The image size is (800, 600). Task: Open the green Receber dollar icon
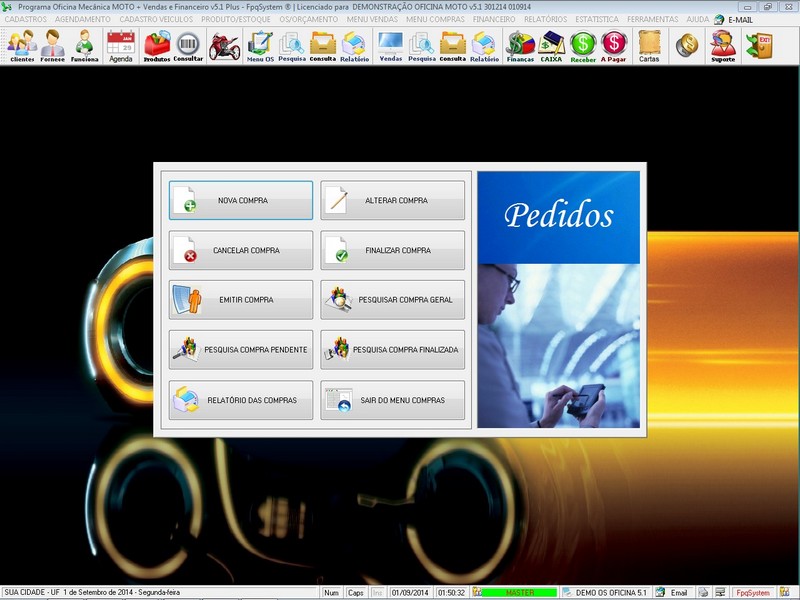(583, 46)
